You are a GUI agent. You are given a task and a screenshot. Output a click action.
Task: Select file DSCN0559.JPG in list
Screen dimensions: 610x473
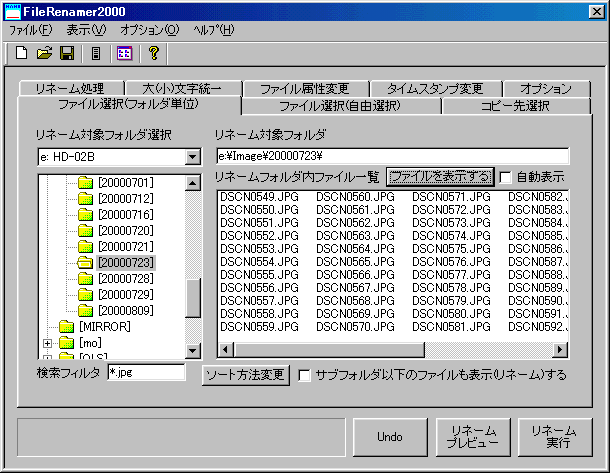pos(259,326)
